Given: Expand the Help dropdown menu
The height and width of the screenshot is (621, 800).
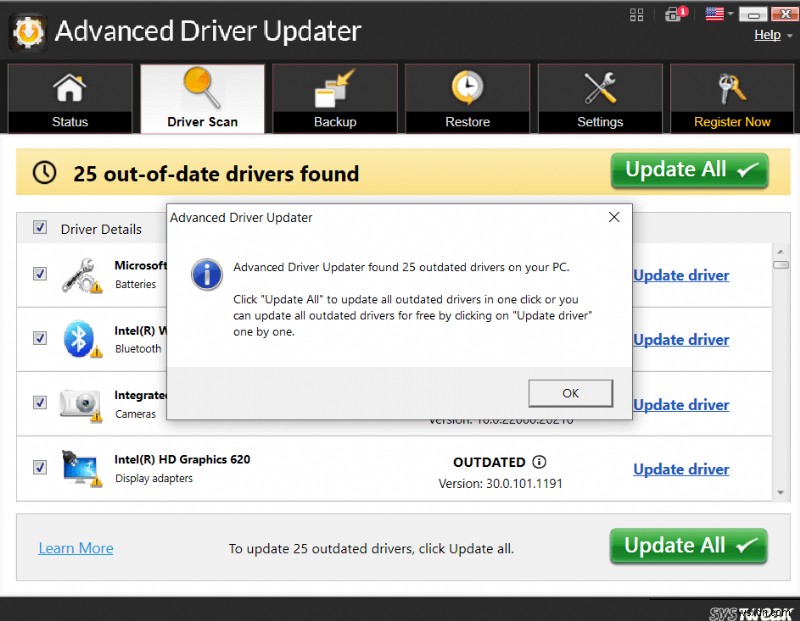Looking at the screenshot, I should 766,34.
